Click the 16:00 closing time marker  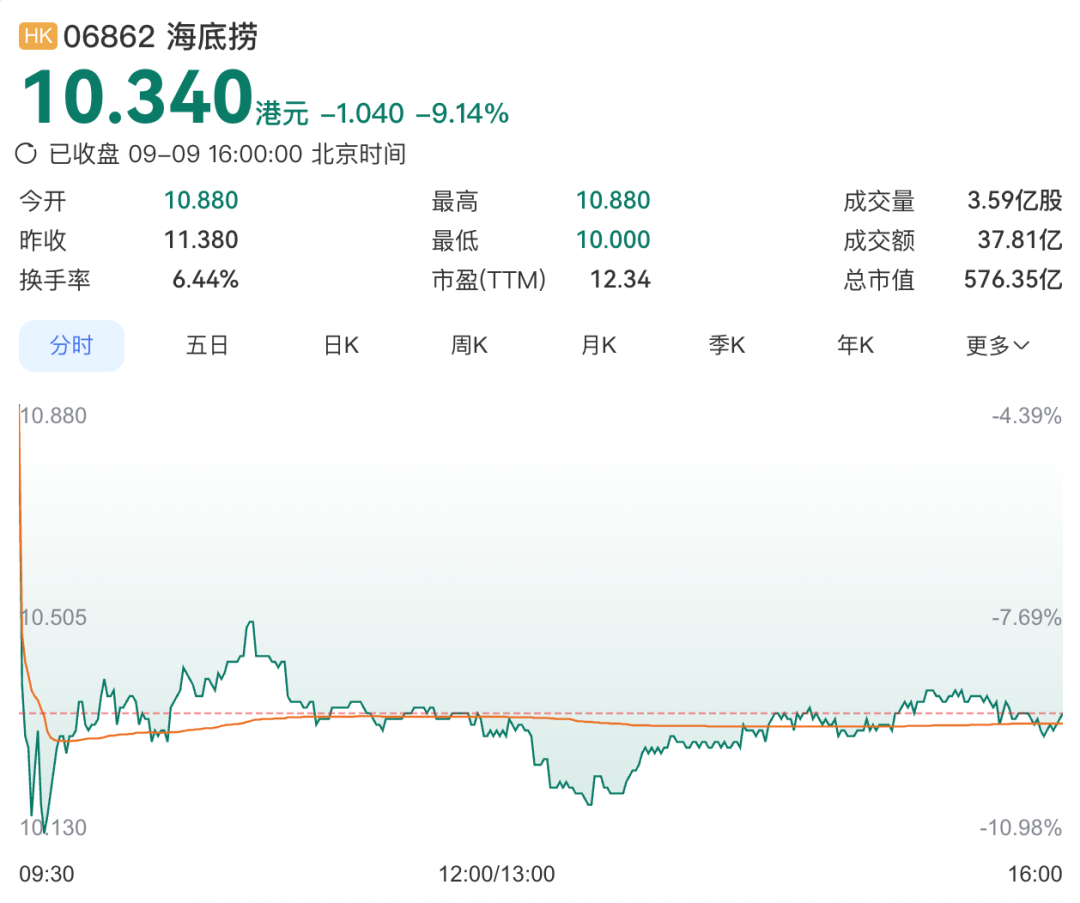click(1035, 874)
